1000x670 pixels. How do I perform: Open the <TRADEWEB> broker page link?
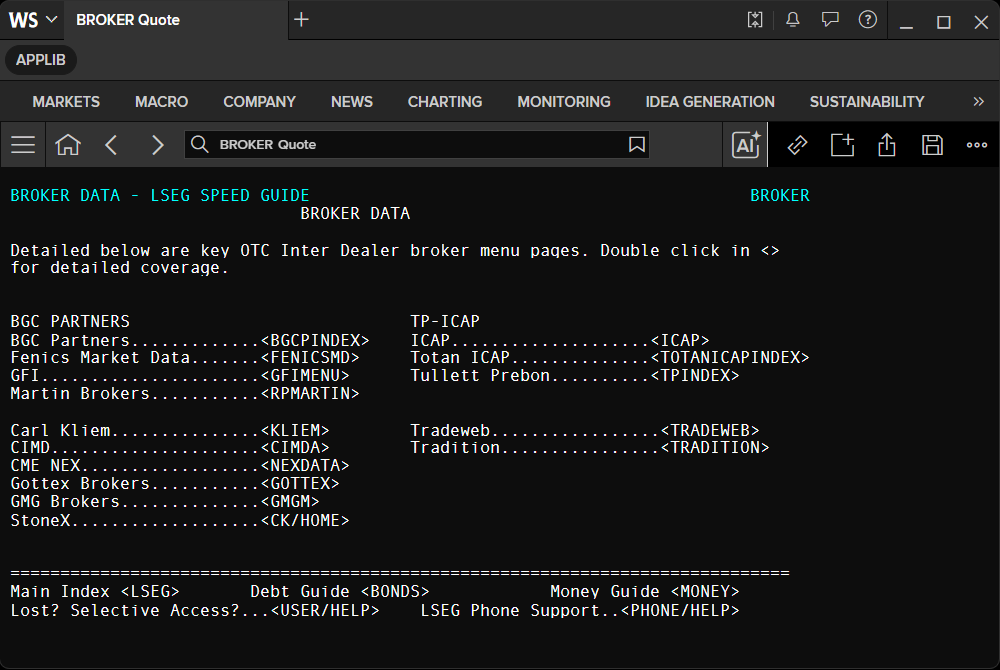(x=710, y=430)
